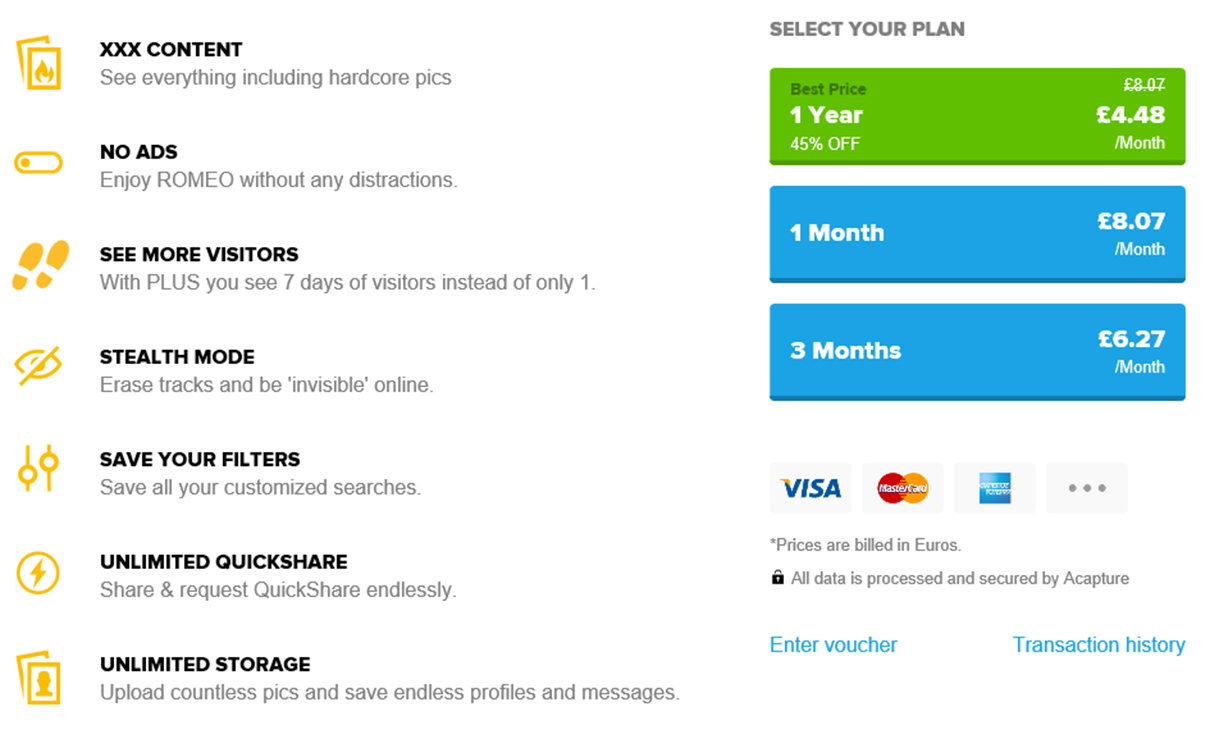Image resolution: width=1210 pixels, height=734 pixels.
Task: Choose the 1 Year Best Price plan
Action: (977, 116)
